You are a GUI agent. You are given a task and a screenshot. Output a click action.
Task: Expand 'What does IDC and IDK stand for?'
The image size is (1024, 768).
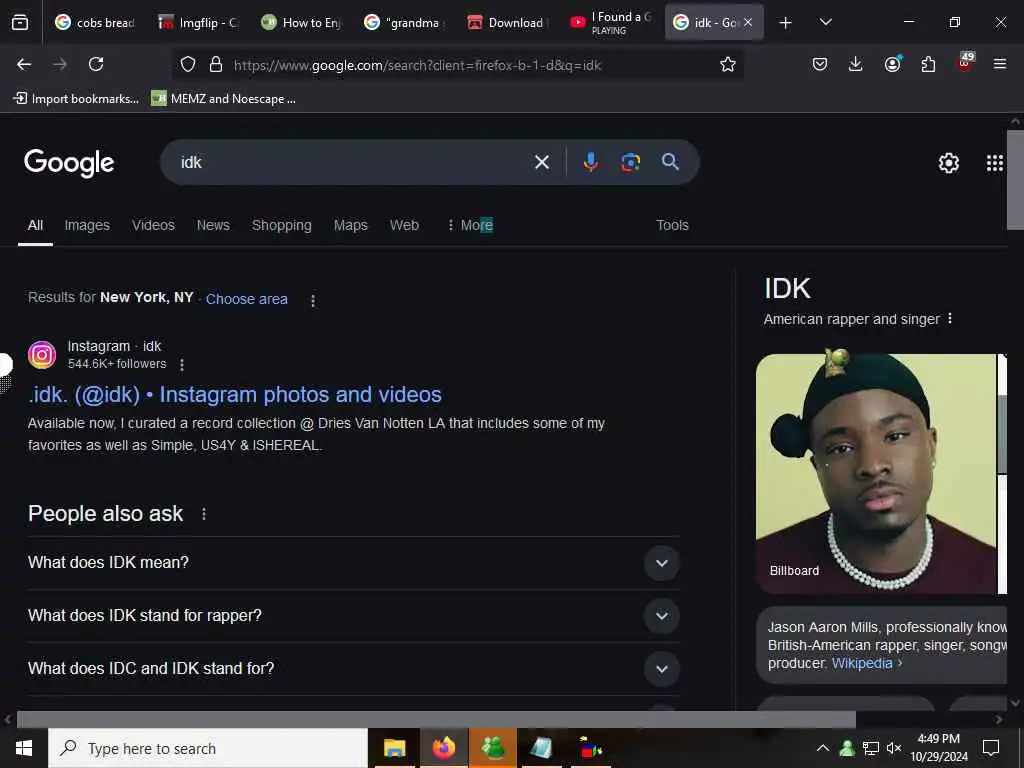353,669
